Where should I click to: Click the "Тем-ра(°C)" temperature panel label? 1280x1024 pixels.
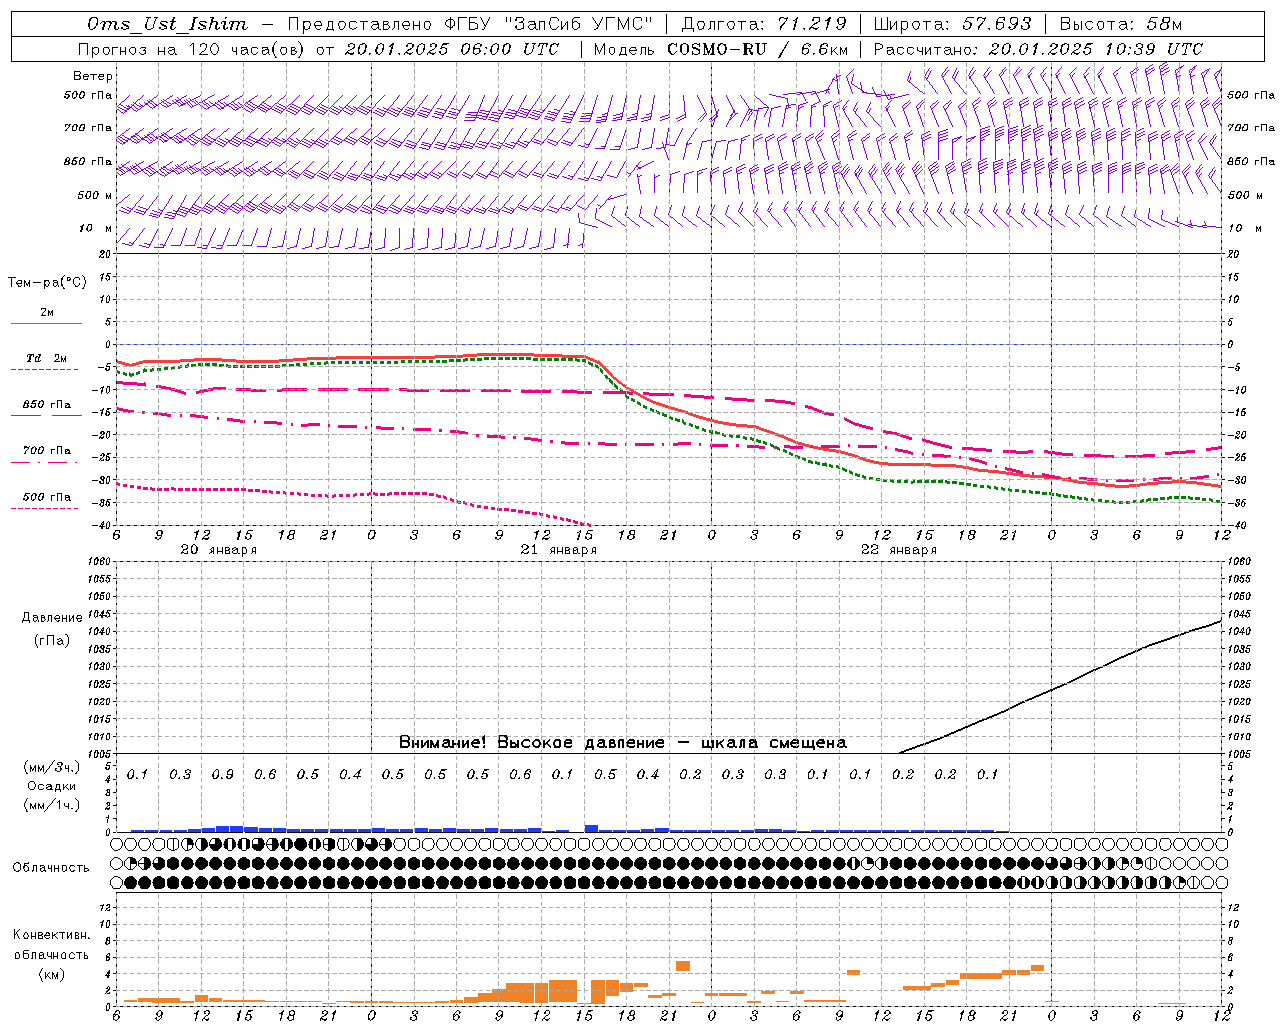pos(47,282)
